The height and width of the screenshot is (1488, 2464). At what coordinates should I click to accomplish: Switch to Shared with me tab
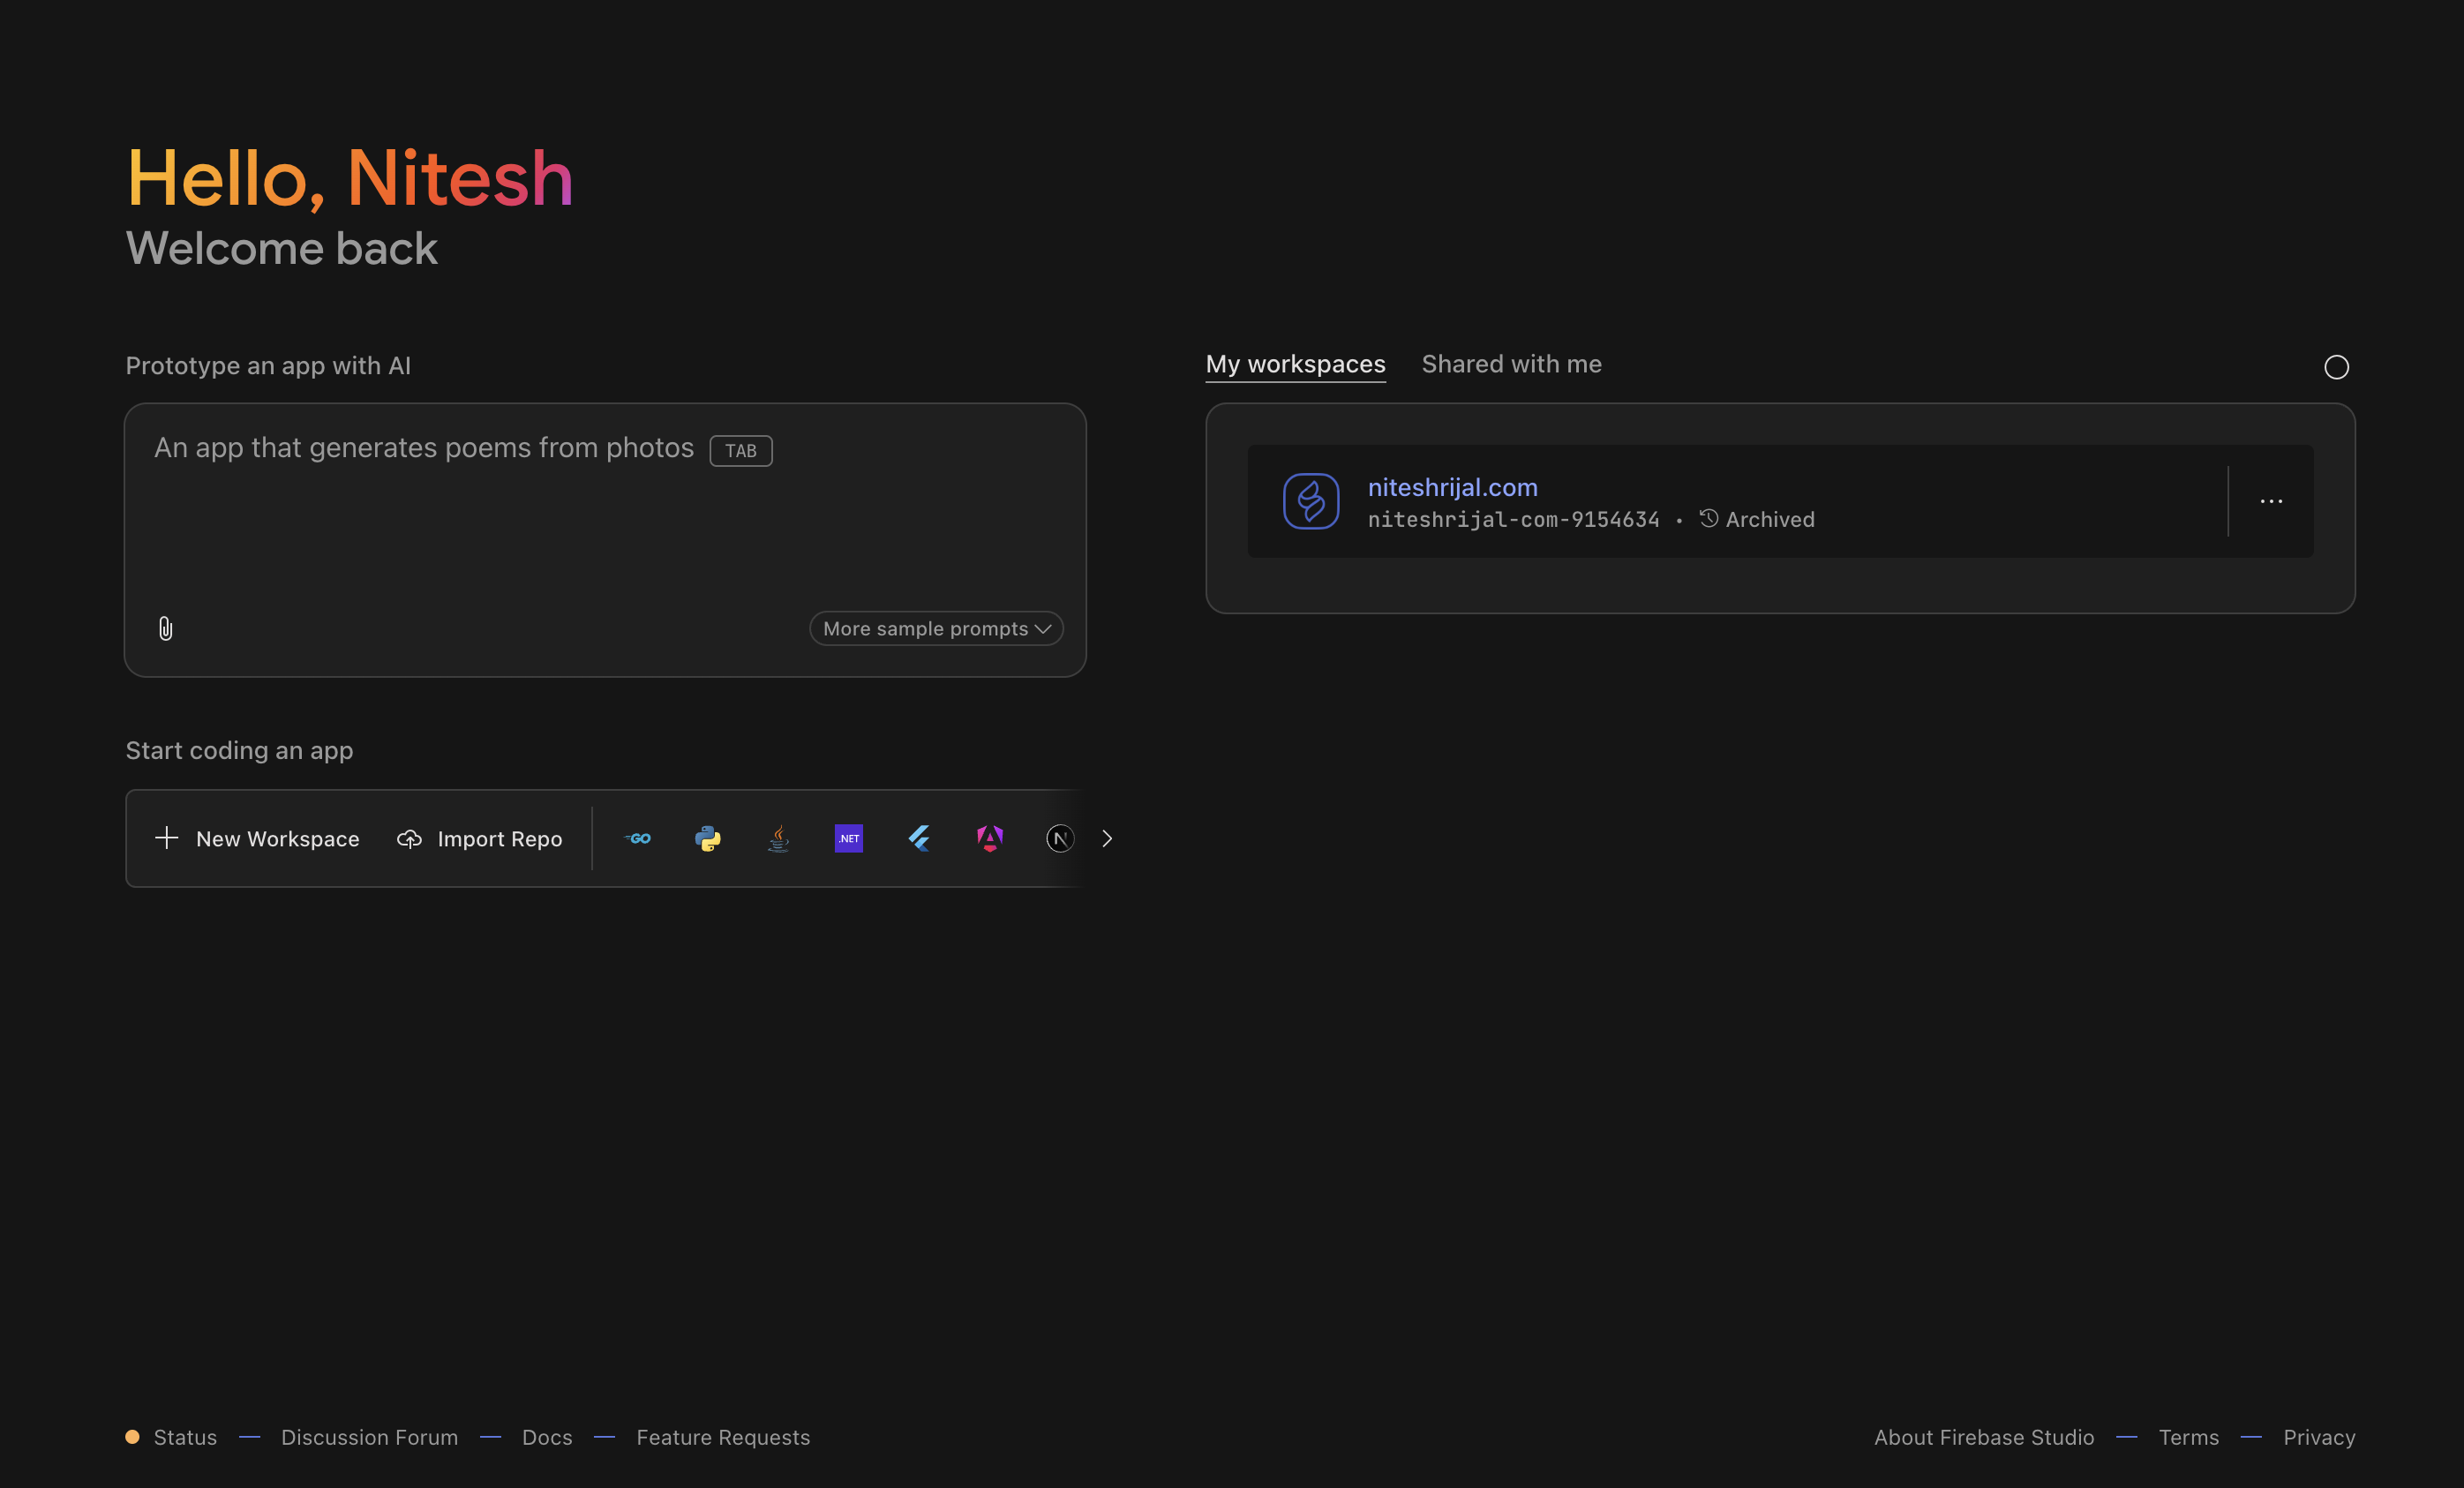tap(1511, 364)
